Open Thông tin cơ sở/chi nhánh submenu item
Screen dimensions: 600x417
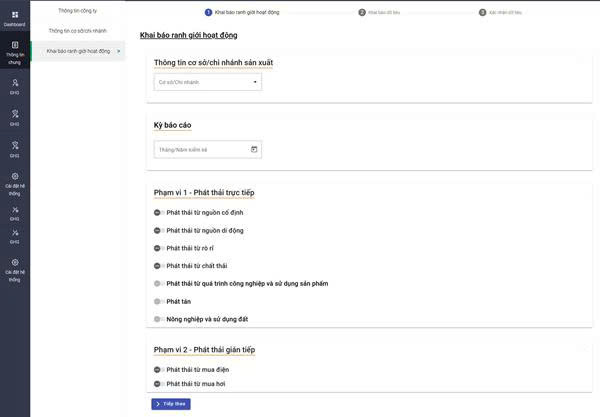pyautogui.click(x=77, y=30)
